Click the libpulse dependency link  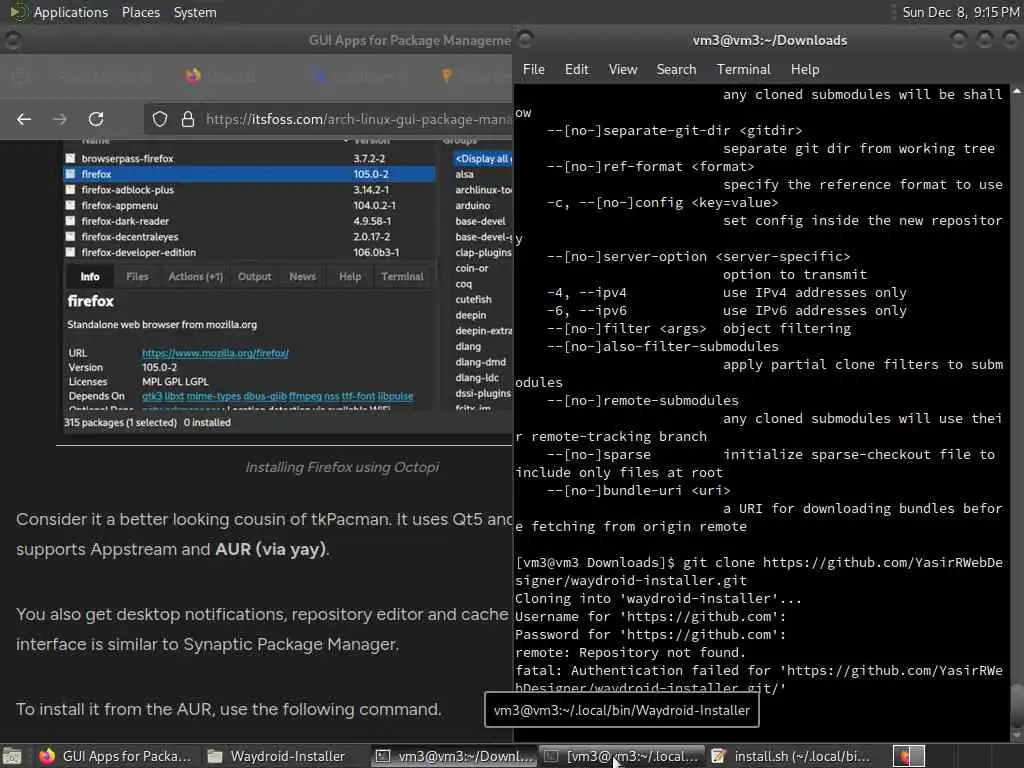pyautogui.click(x=396, y=396)
